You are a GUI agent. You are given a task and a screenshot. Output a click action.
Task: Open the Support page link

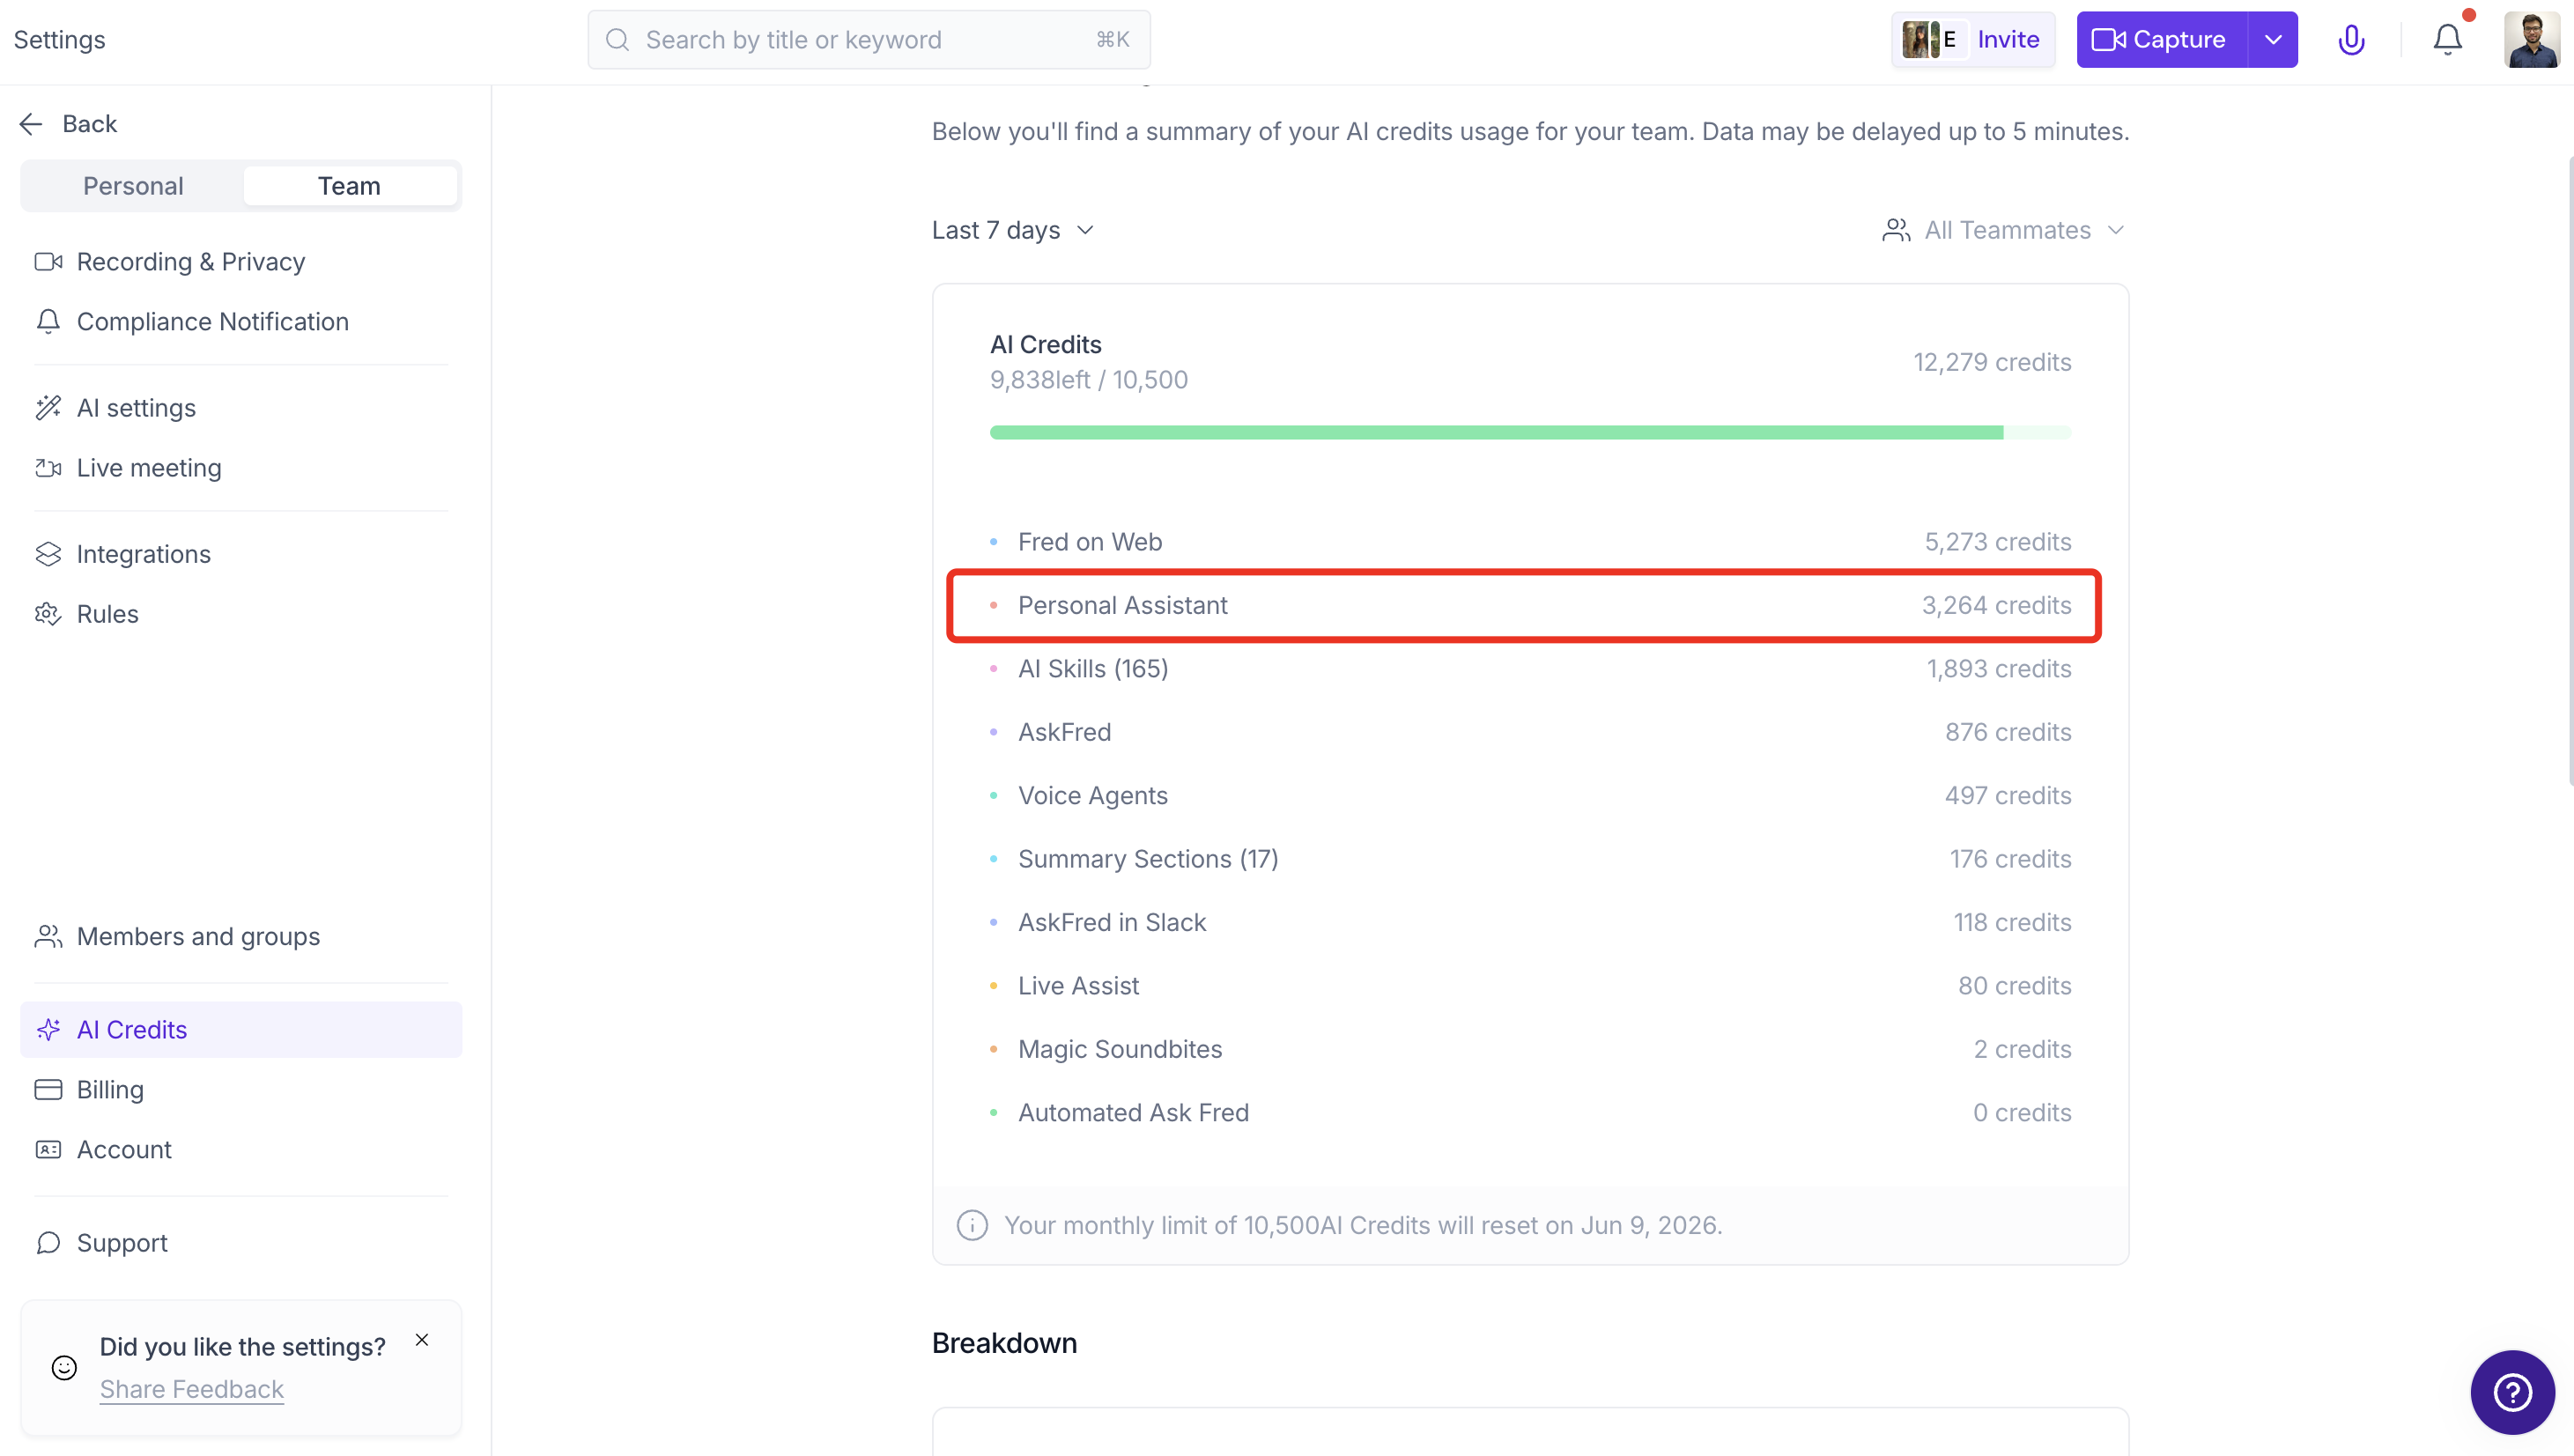pos(240,1243)
